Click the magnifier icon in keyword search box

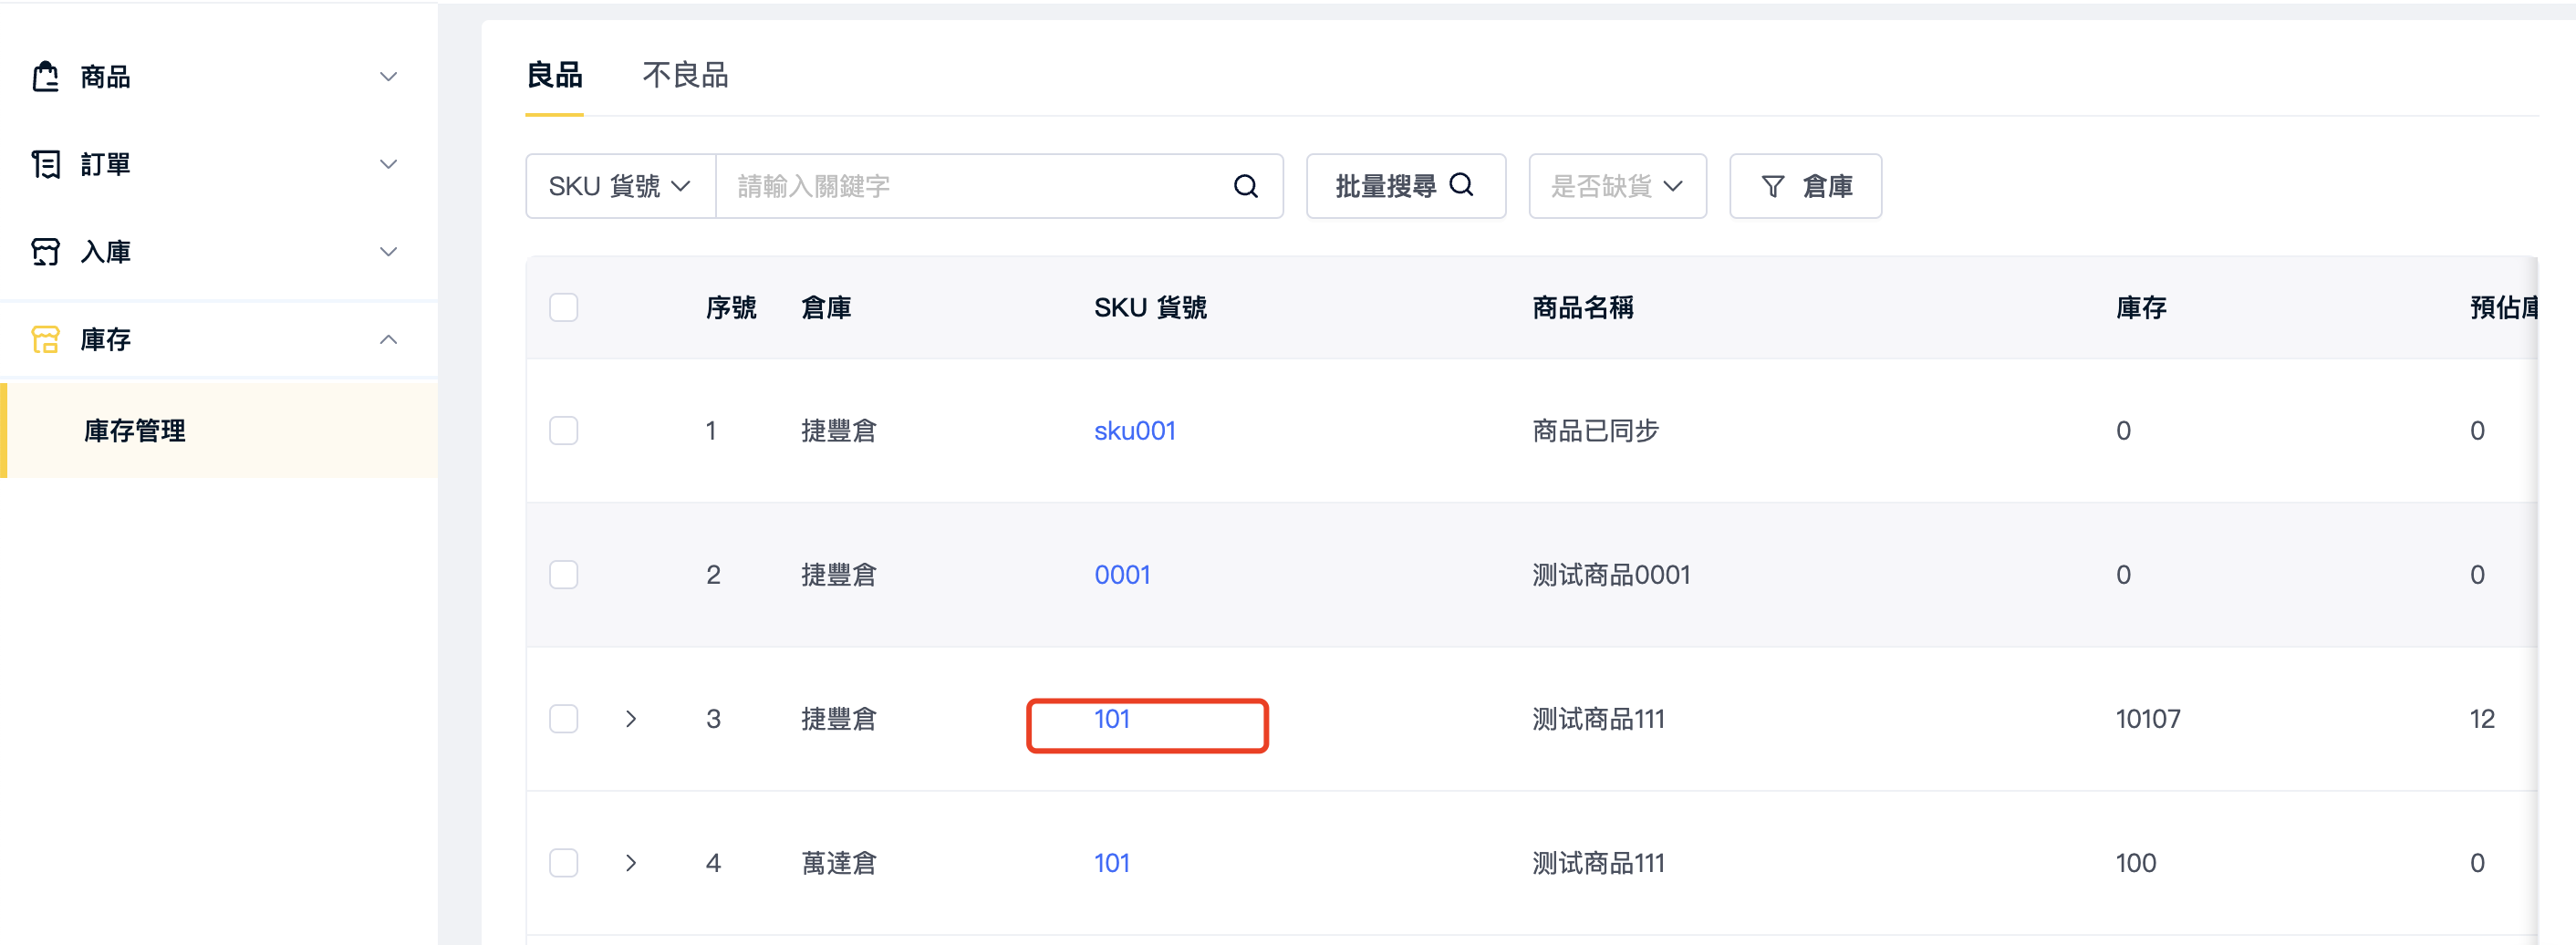point(1245,186)
